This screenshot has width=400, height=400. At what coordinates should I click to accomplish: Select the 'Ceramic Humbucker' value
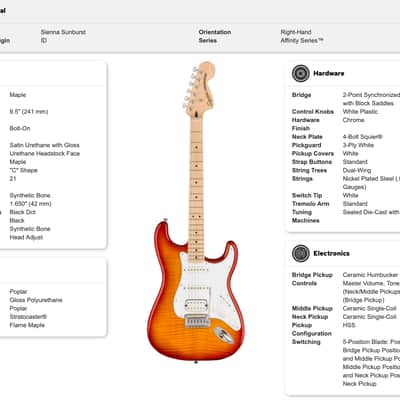coord(370,275)
